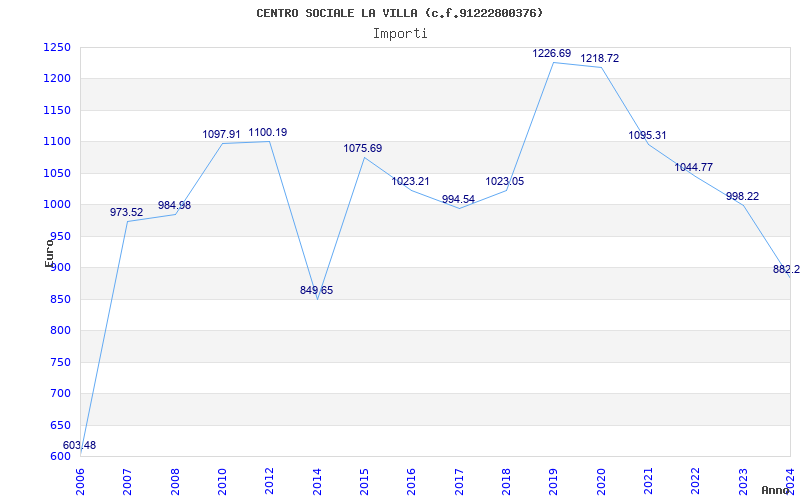Click the 850 value on Euro axis

tap(59, 299)
